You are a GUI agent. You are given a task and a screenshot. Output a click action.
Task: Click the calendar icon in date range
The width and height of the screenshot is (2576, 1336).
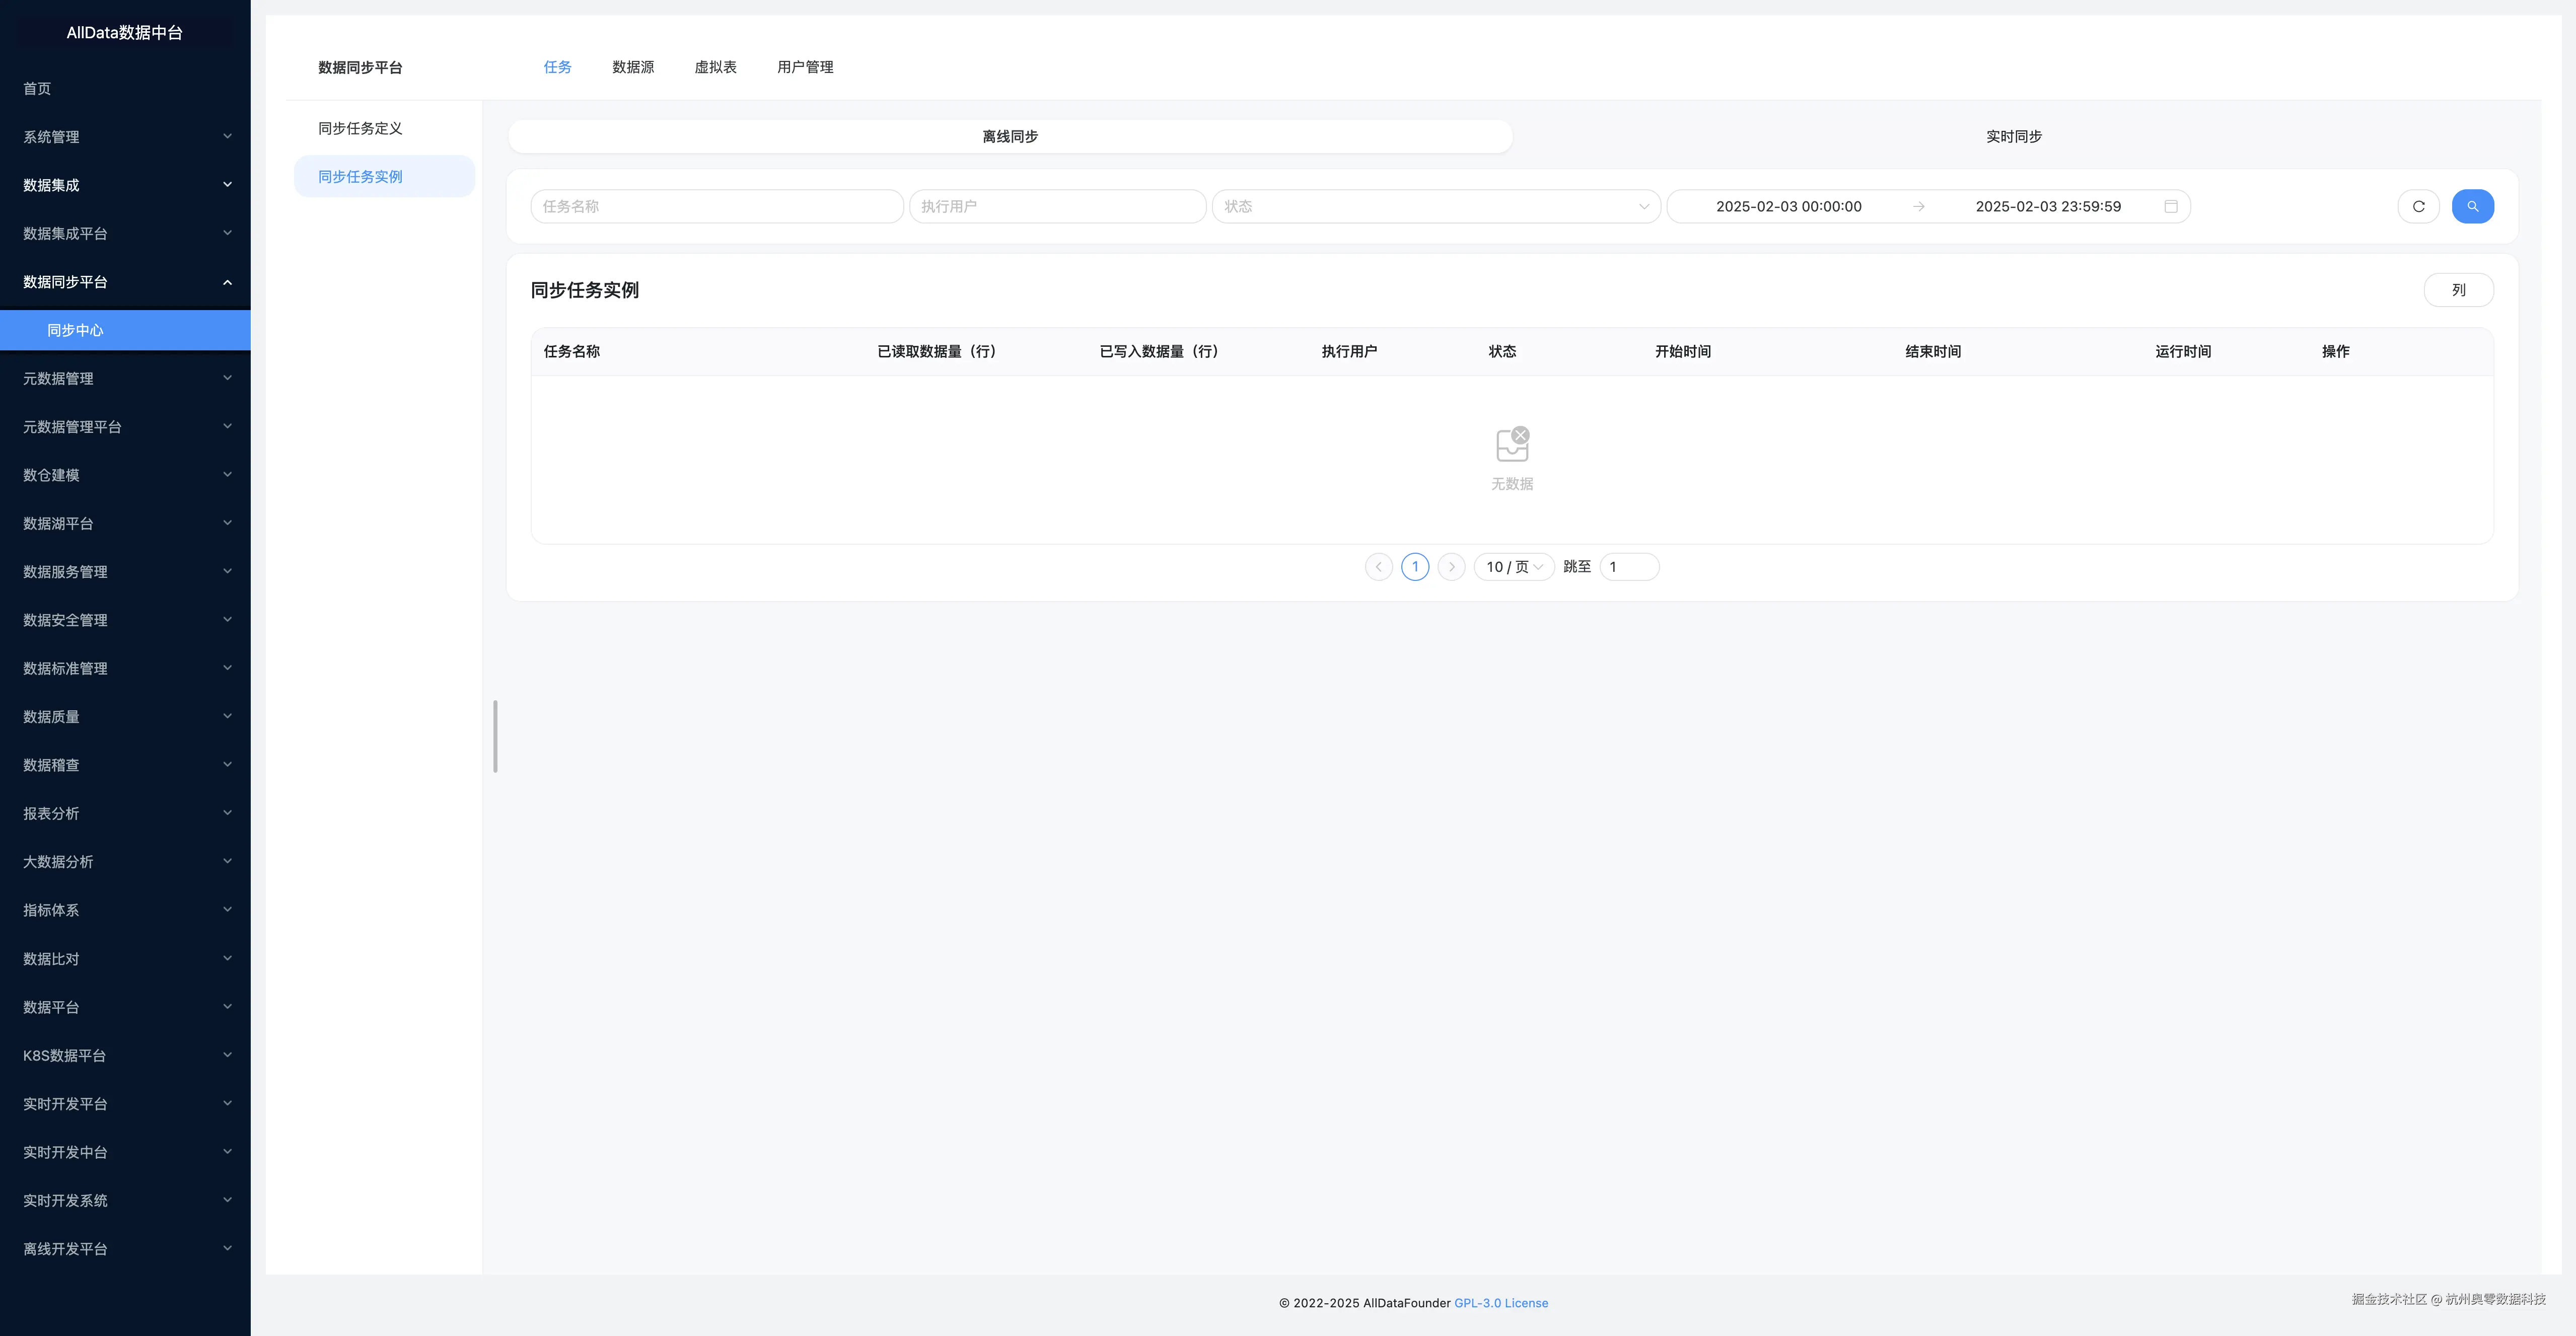pyautogui.click(x=2171, y=206)
